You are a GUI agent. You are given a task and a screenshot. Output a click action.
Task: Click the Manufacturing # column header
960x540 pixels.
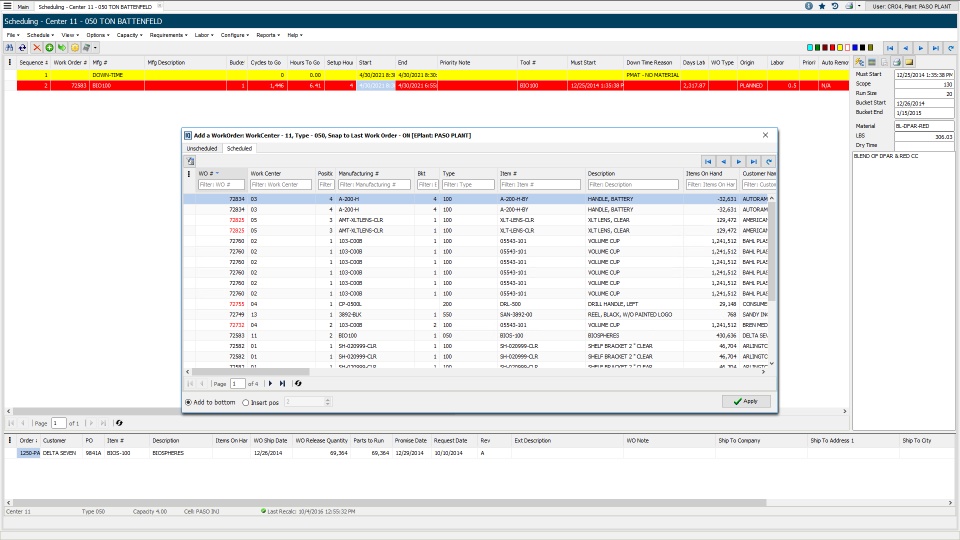[x=359, y=173]
